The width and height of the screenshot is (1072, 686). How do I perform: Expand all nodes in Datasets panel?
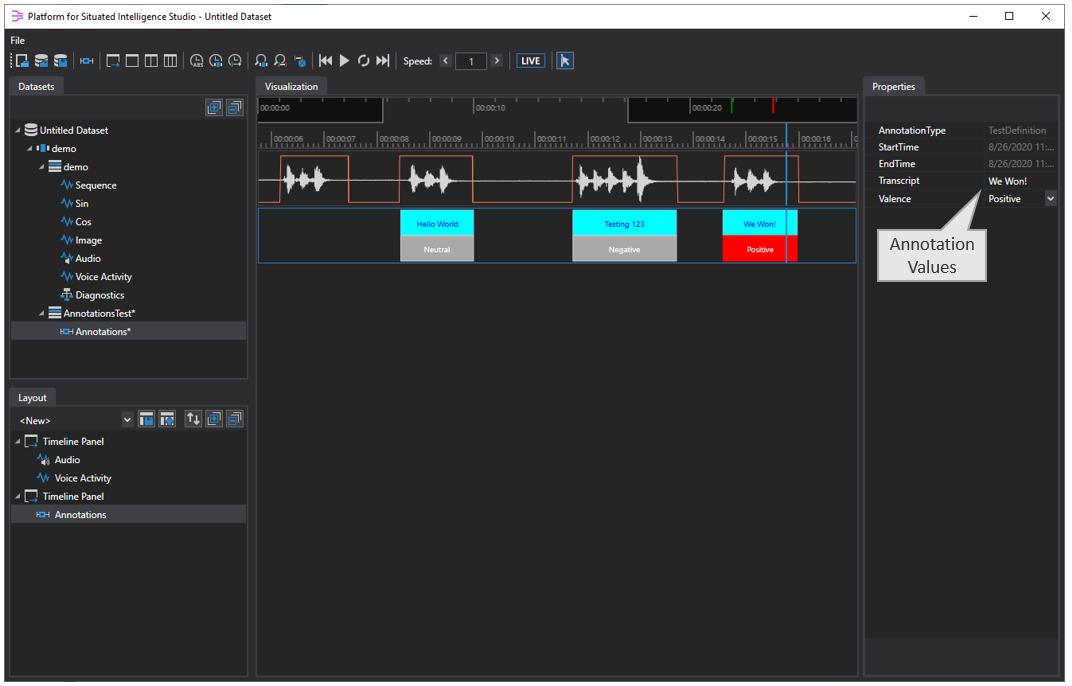pos(214,108)
